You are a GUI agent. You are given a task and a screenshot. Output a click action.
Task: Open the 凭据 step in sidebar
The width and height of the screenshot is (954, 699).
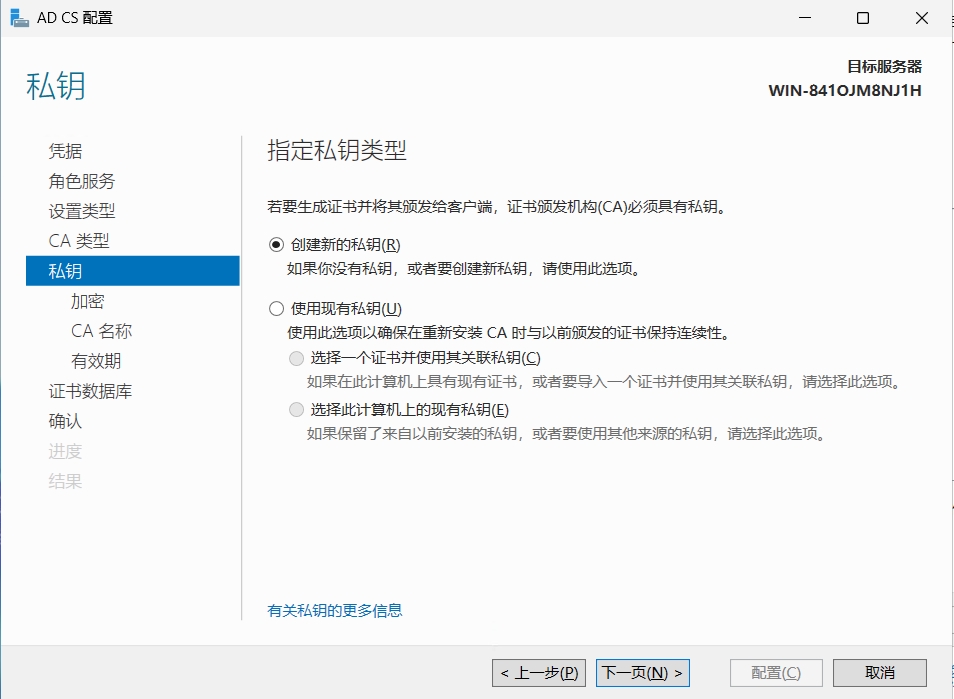pos(65,151)
